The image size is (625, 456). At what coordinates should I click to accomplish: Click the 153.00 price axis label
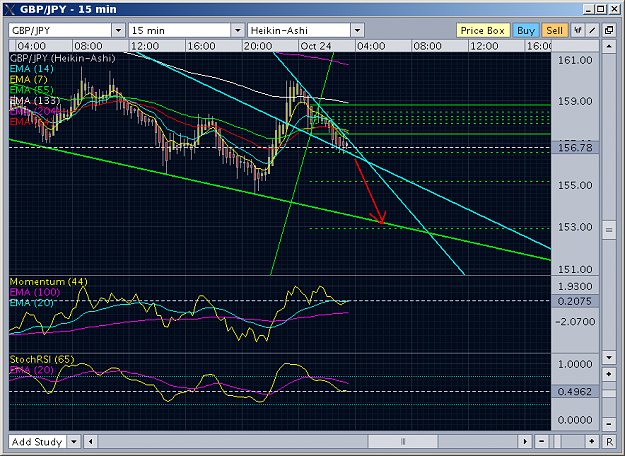(575, 227)
